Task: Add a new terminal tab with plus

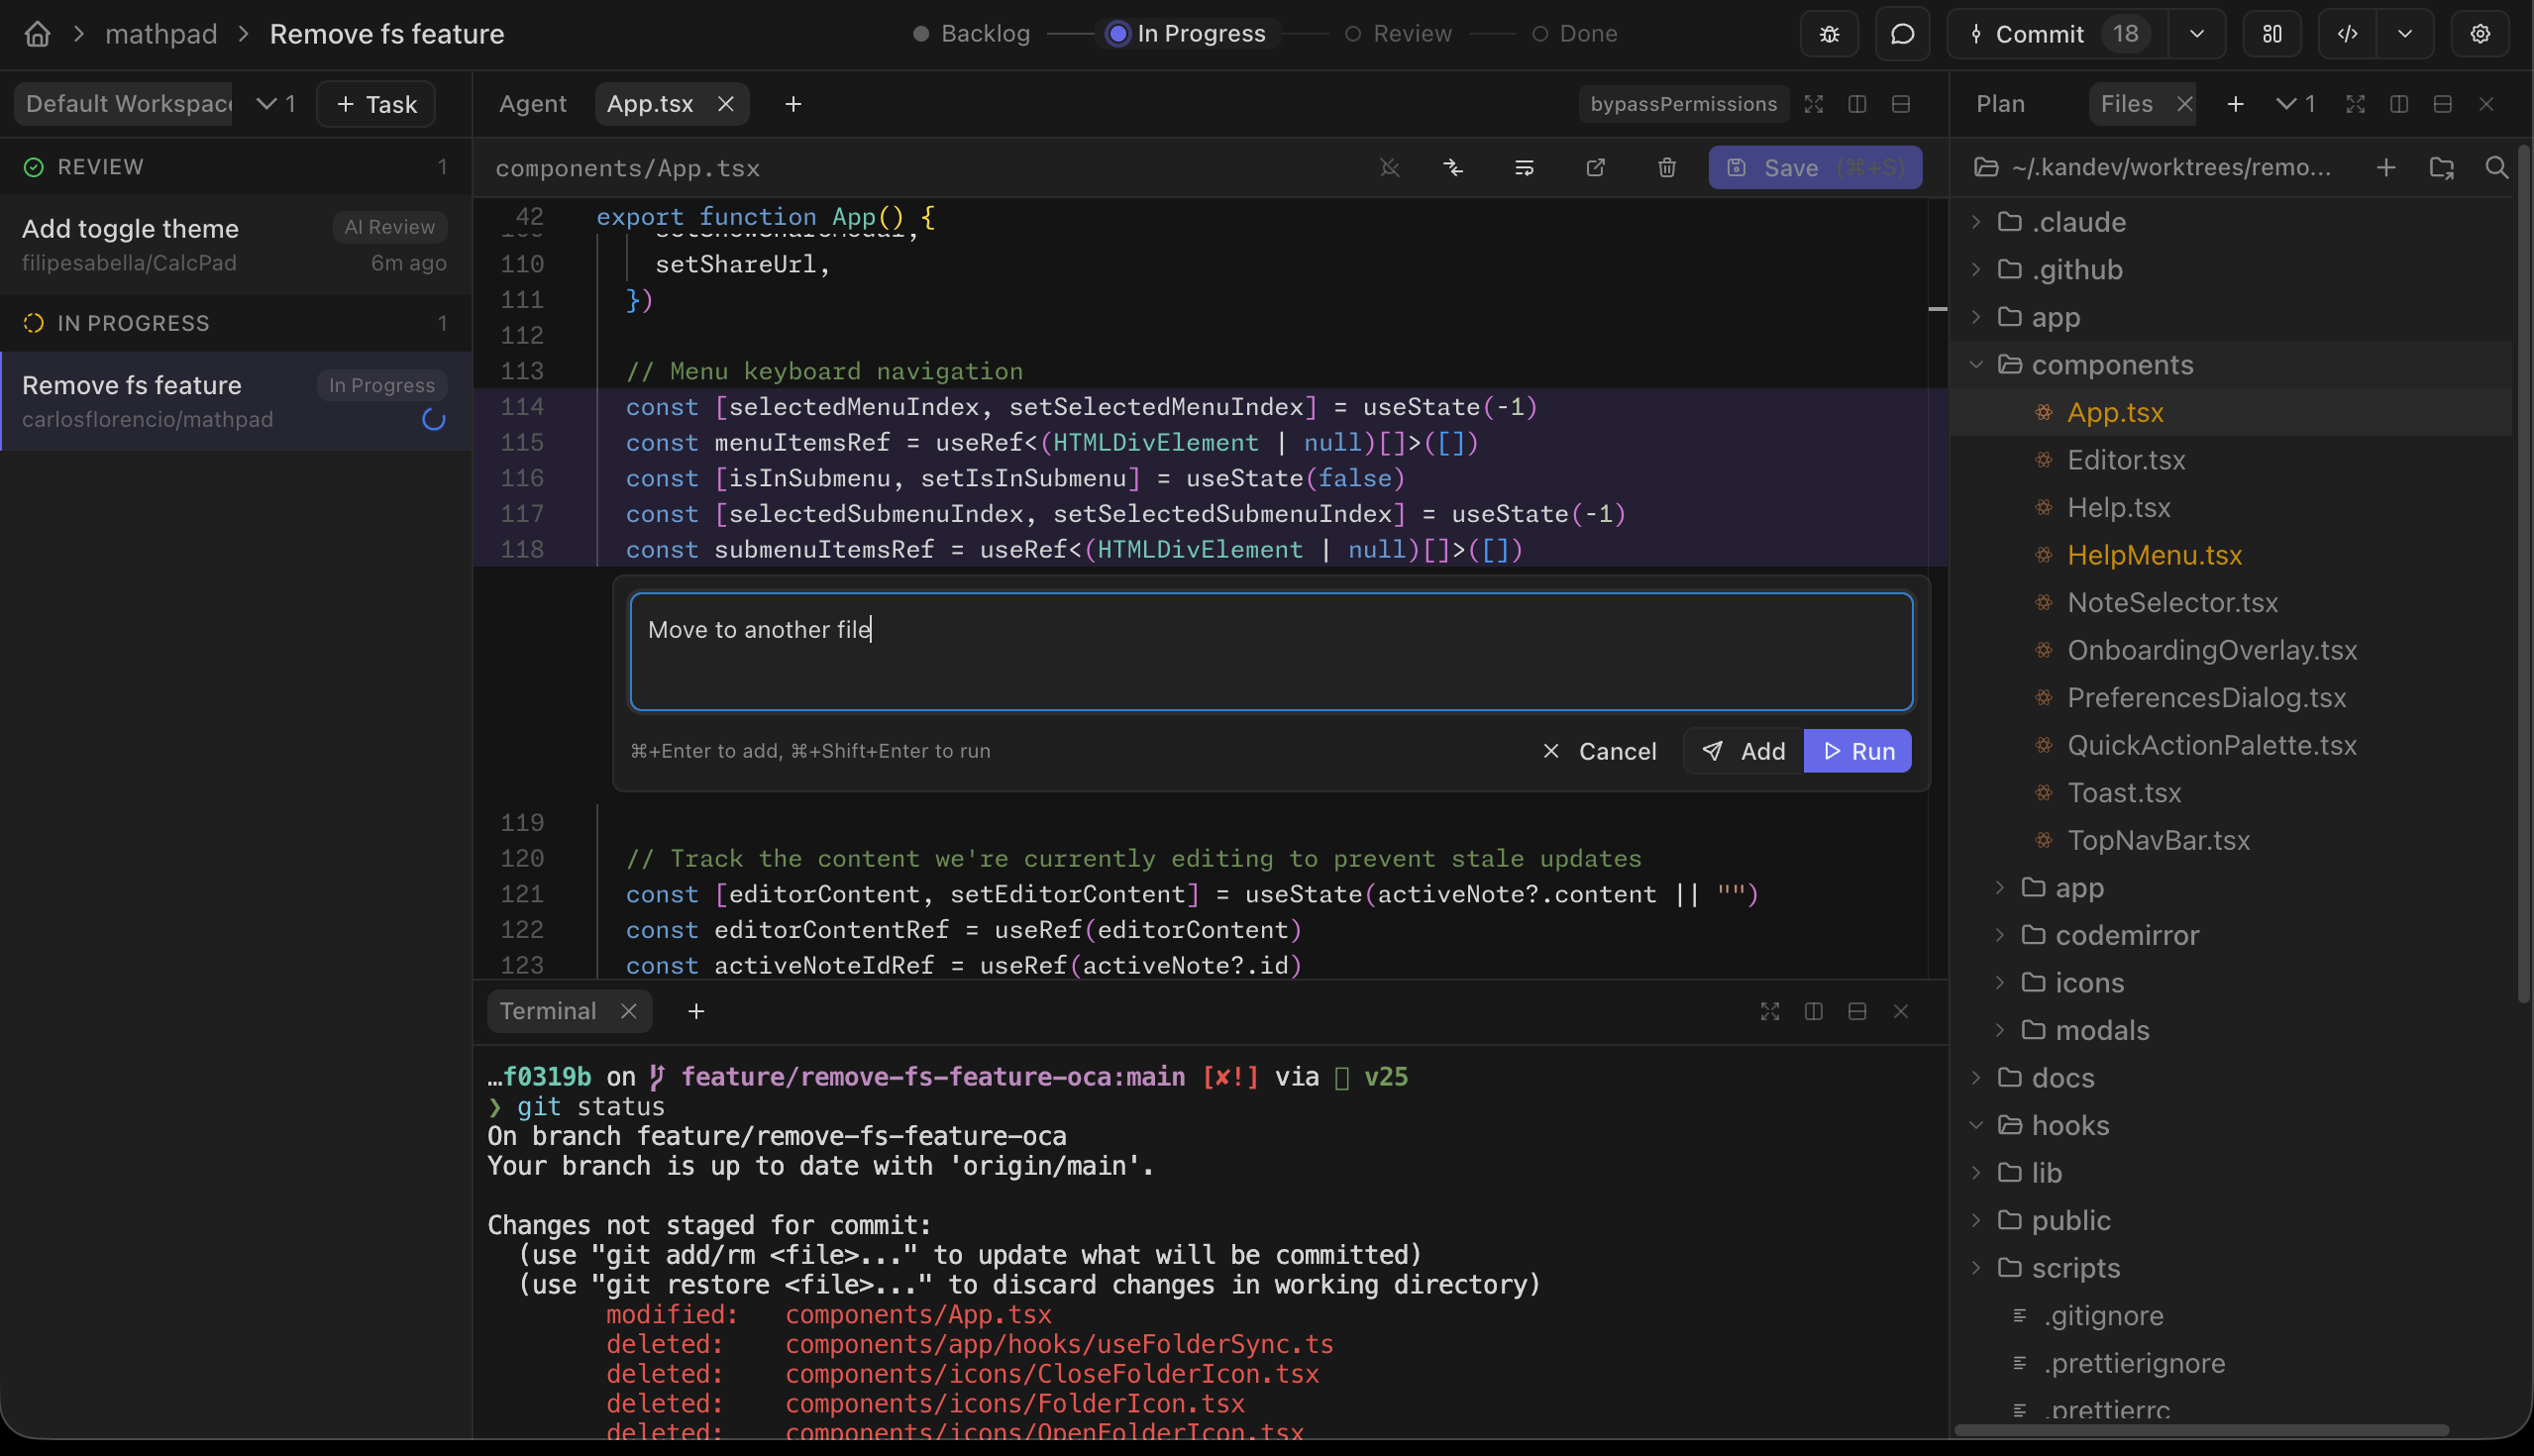Action: pos(696,1011)
